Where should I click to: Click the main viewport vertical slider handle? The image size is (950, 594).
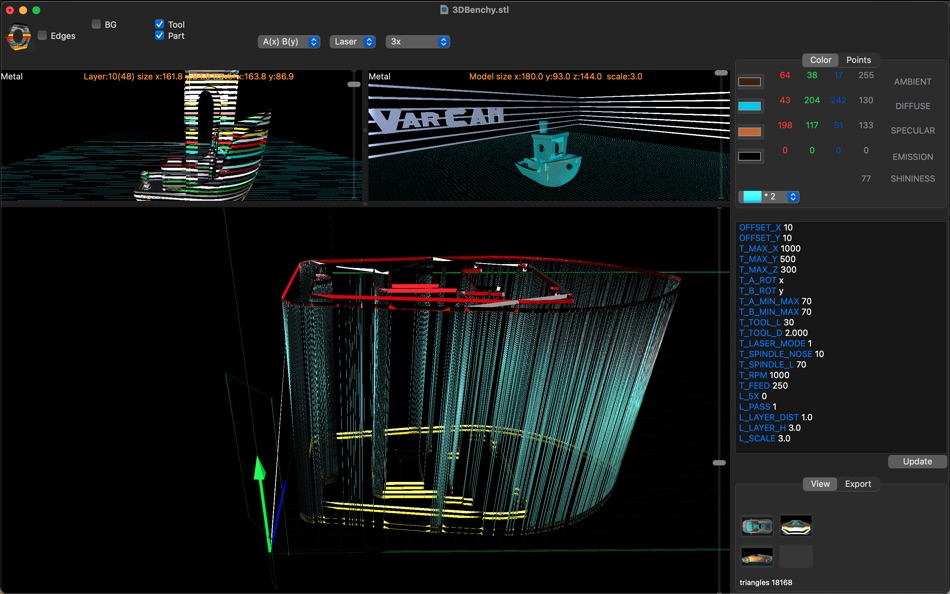coord(719,463)
